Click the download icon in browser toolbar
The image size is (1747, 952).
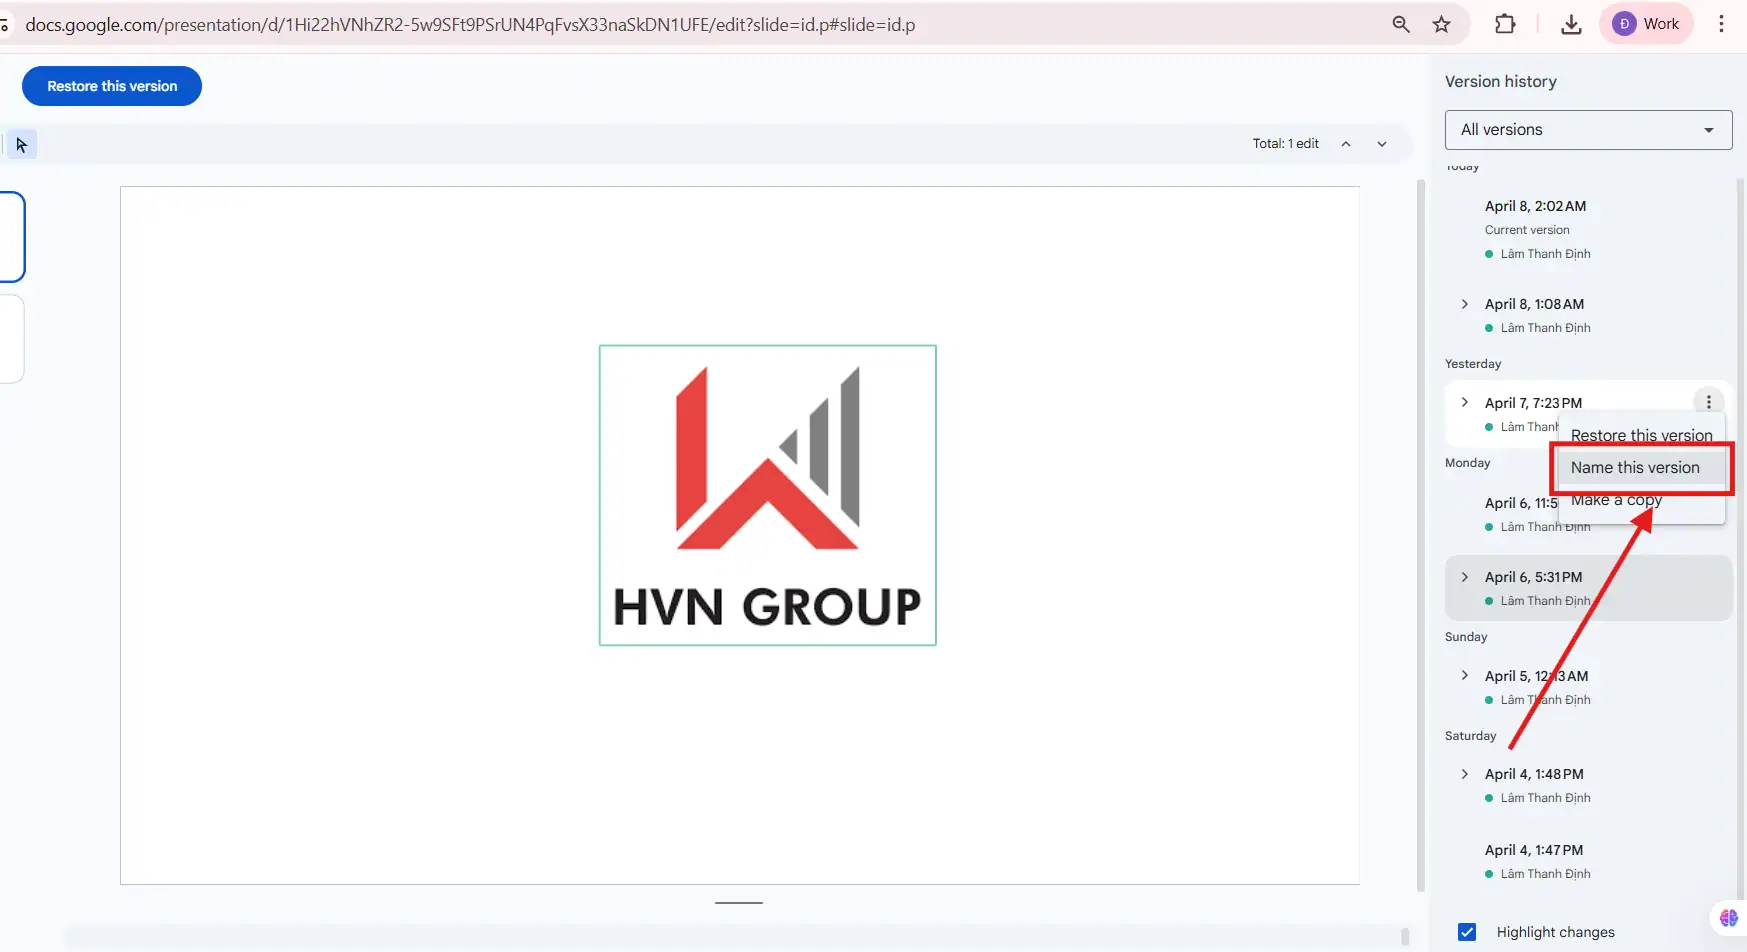(x=1570, y=23)
